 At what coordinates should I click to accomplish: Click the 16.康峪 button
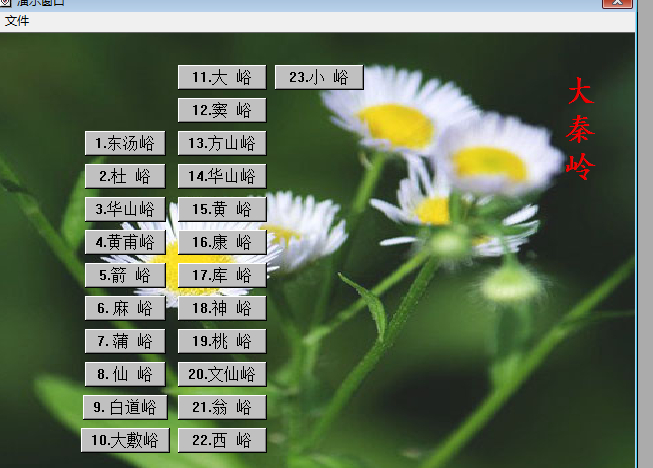(222, 242)
